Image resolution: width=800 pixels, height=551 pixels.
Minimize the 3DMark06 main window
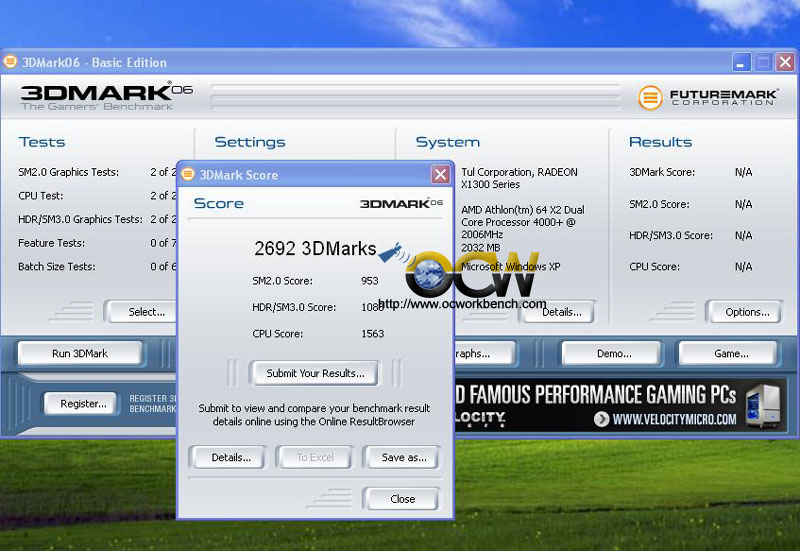(741, 63)
